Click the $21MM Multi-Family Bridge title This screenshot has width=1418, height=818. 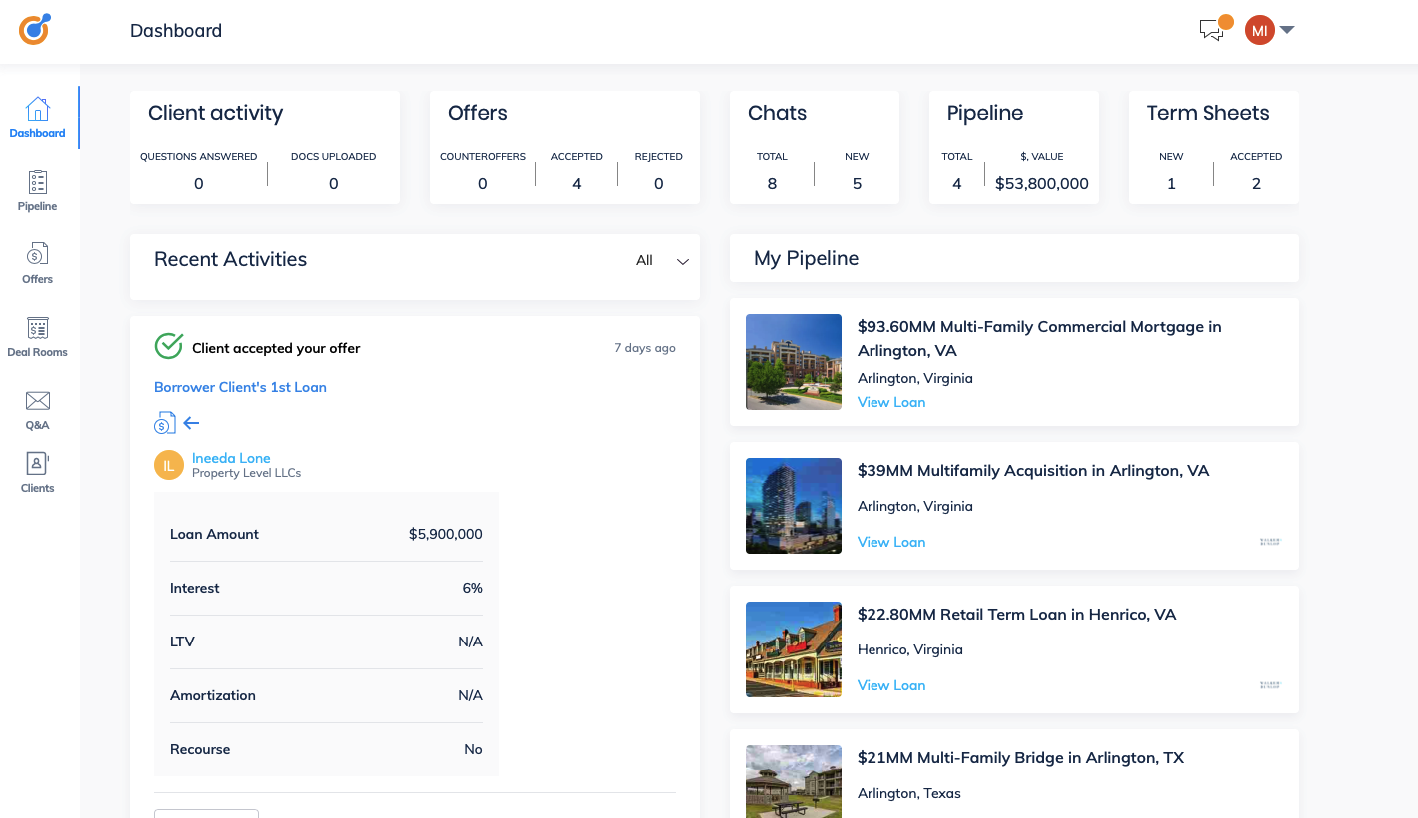1021,758
